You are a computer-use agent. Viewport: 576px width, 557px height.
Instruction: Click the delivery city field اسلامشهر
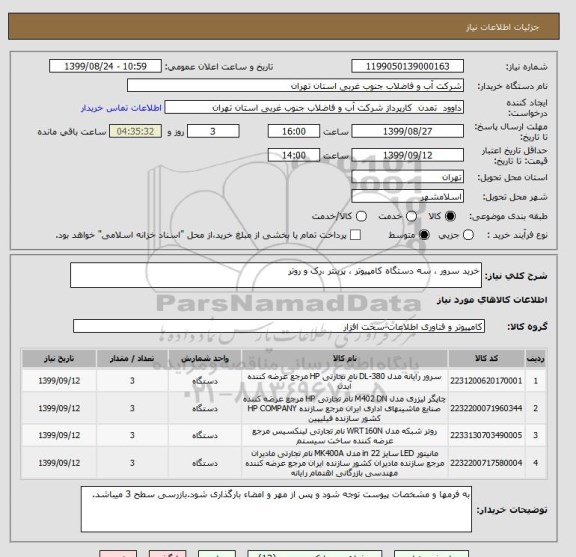(x=407, y=197)
